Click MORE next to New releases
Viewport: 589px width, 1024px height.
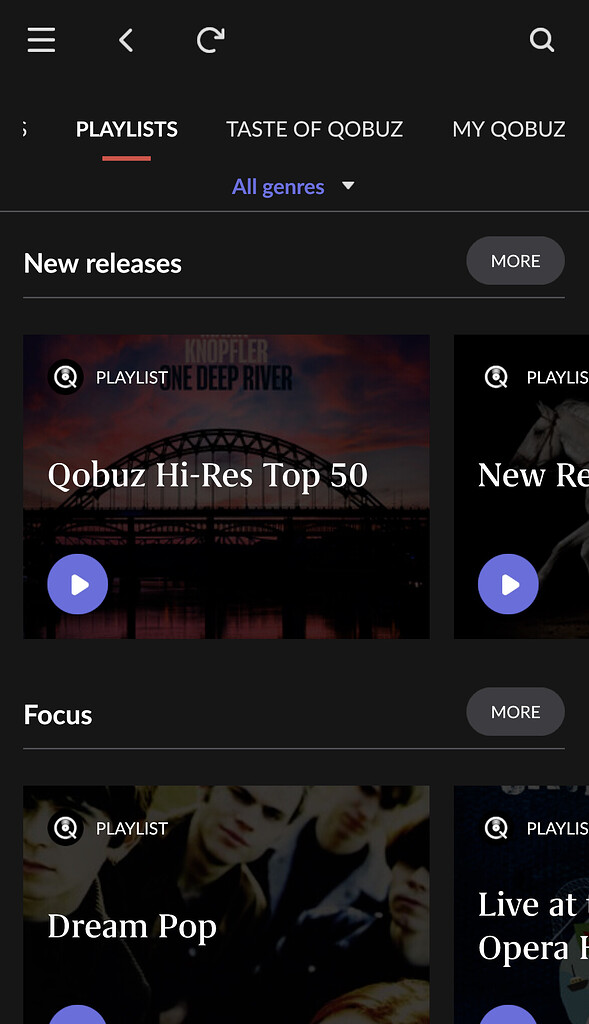pyautogui.click(x=515, y=260)
